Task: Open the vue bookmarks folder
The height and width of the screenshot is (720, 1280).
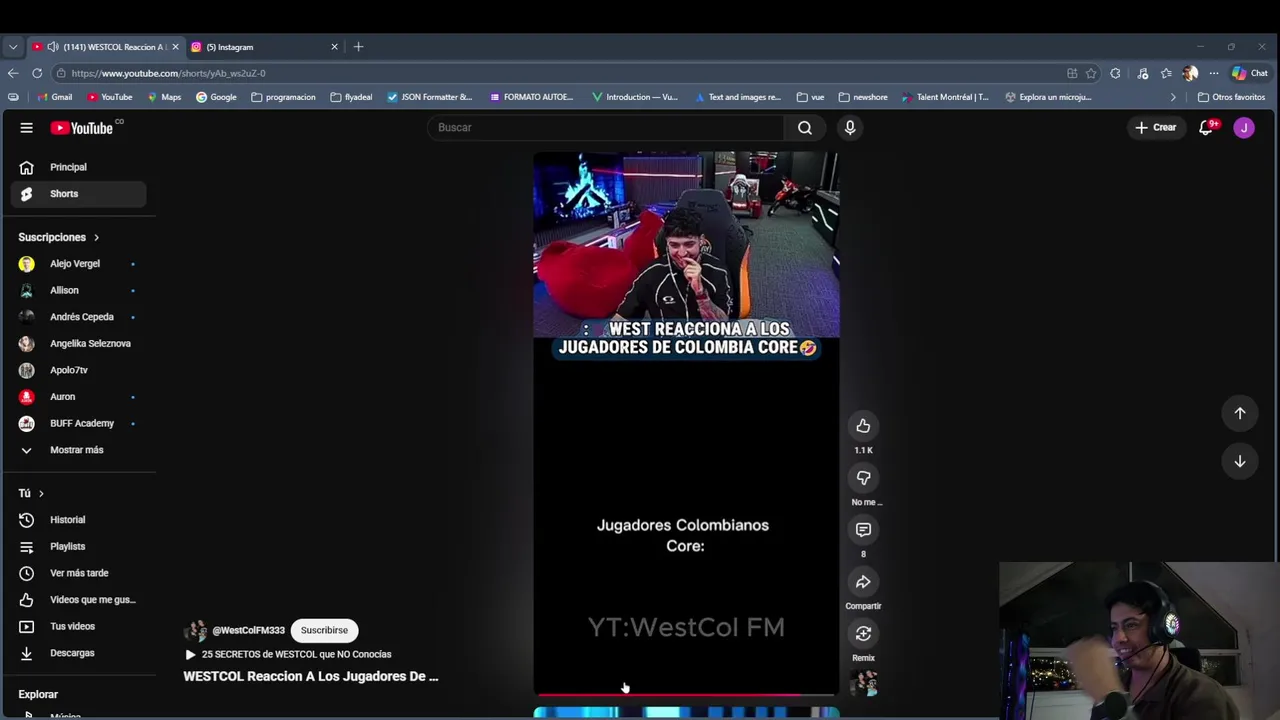Action: coord(810,97)
